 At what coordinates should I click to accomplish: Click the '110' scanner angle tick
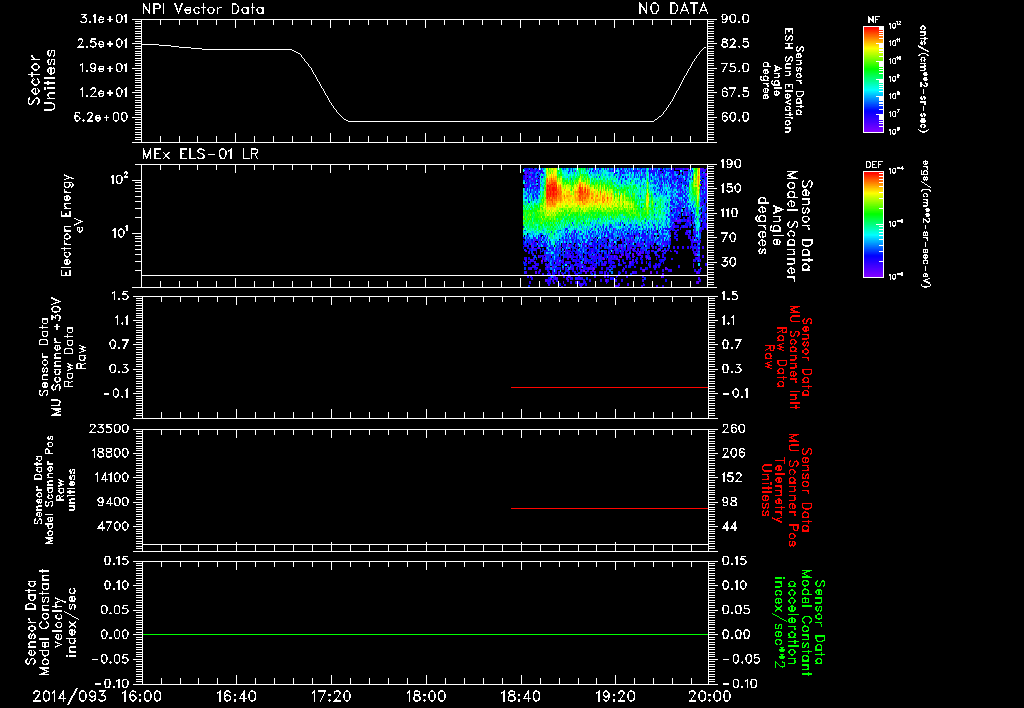coord(731,213)
